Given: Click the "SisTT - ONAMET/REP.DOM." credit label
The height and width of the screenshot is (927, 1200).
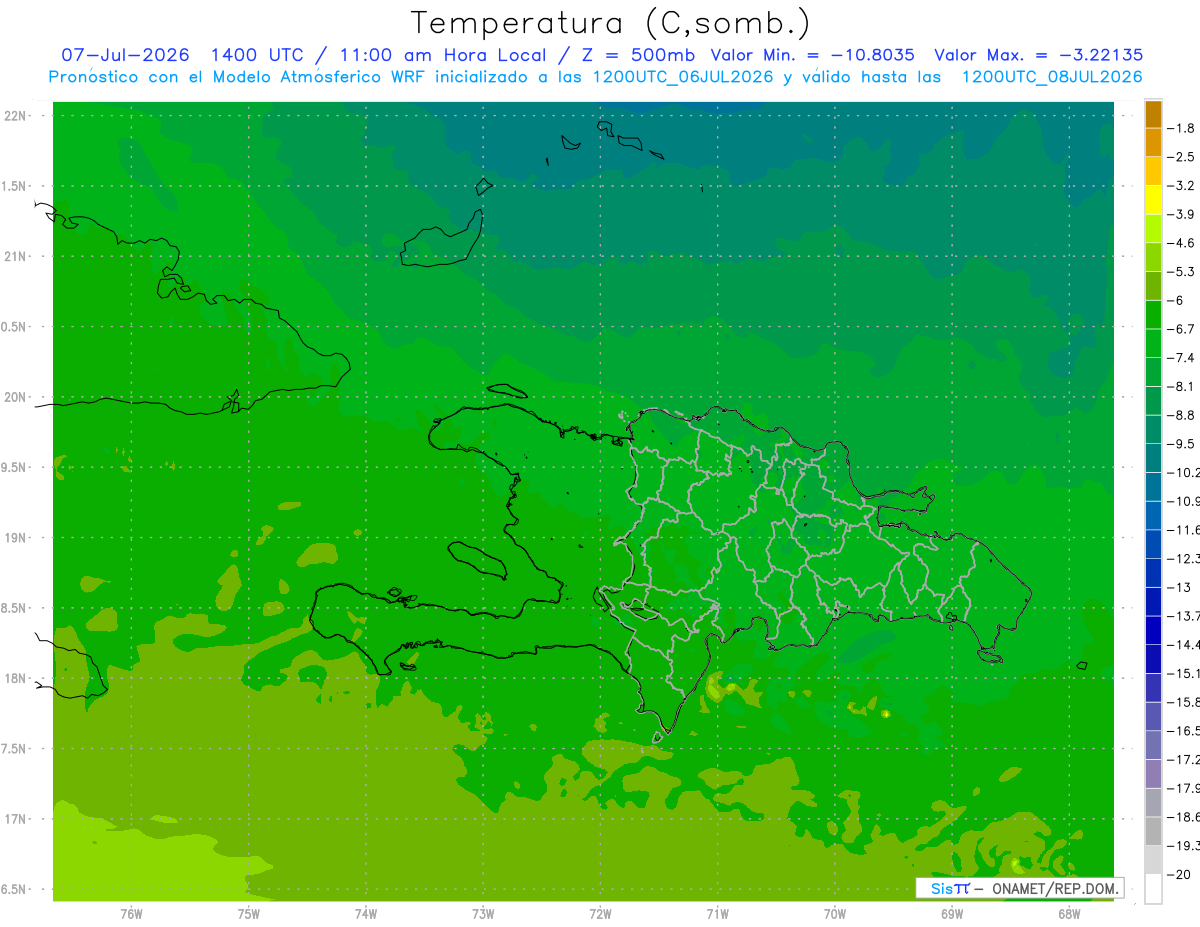Looking at the screenshot, I should pyautogui.click(x=1019, y=888).
